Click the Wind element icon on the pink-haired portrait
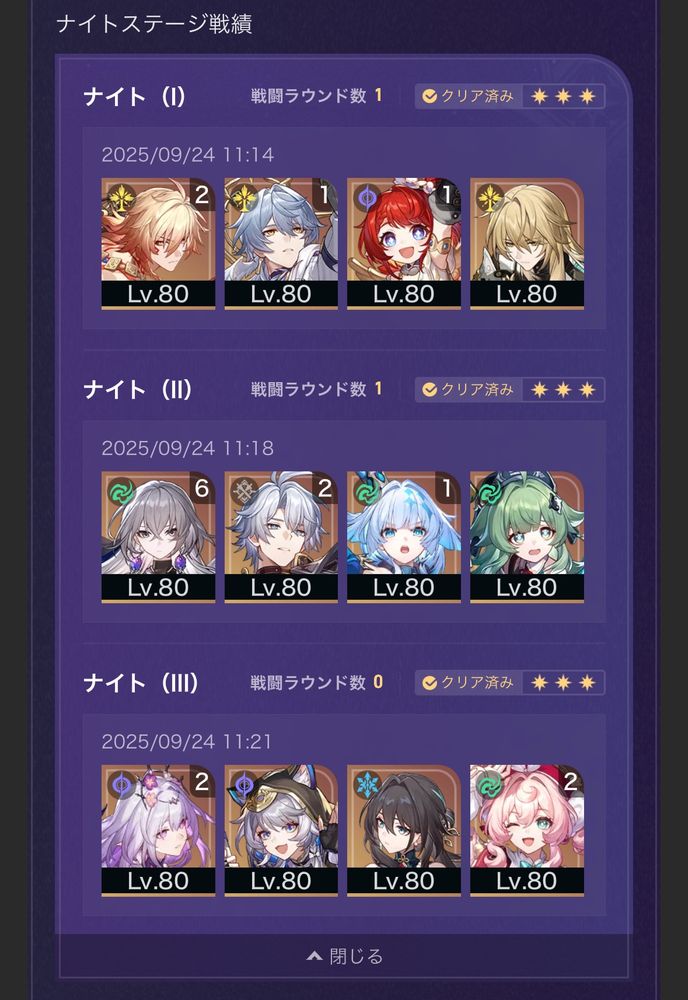 click(490, 785)
